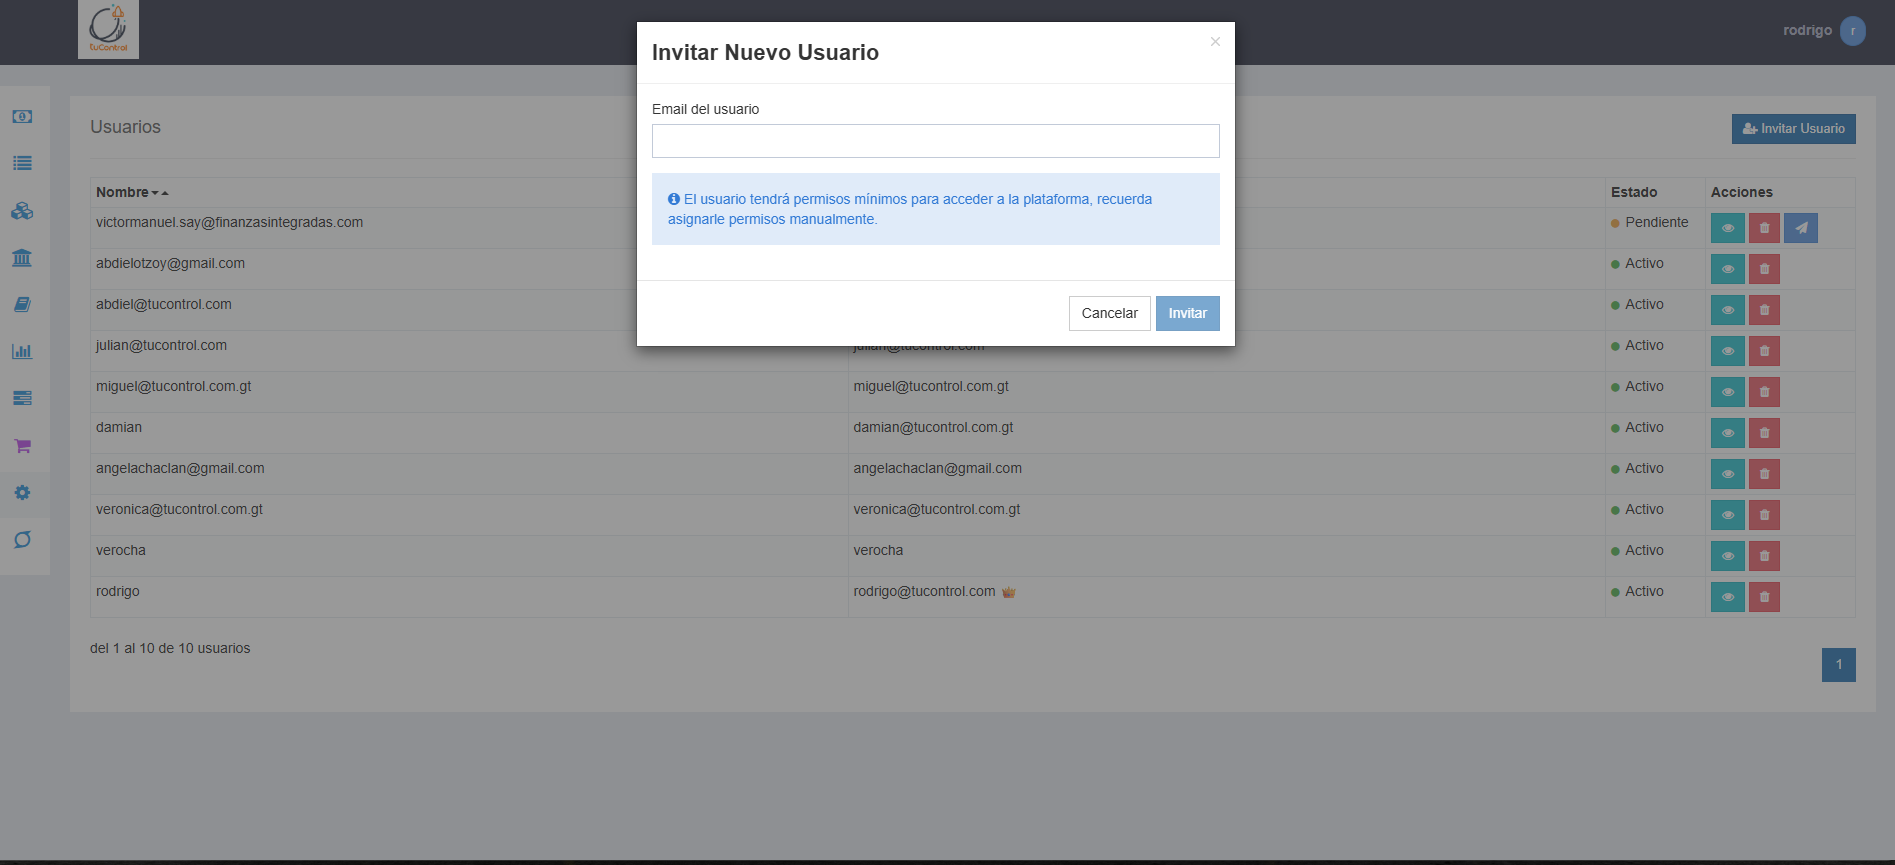
Task: Click the Estado column header
Action: 1634,192
